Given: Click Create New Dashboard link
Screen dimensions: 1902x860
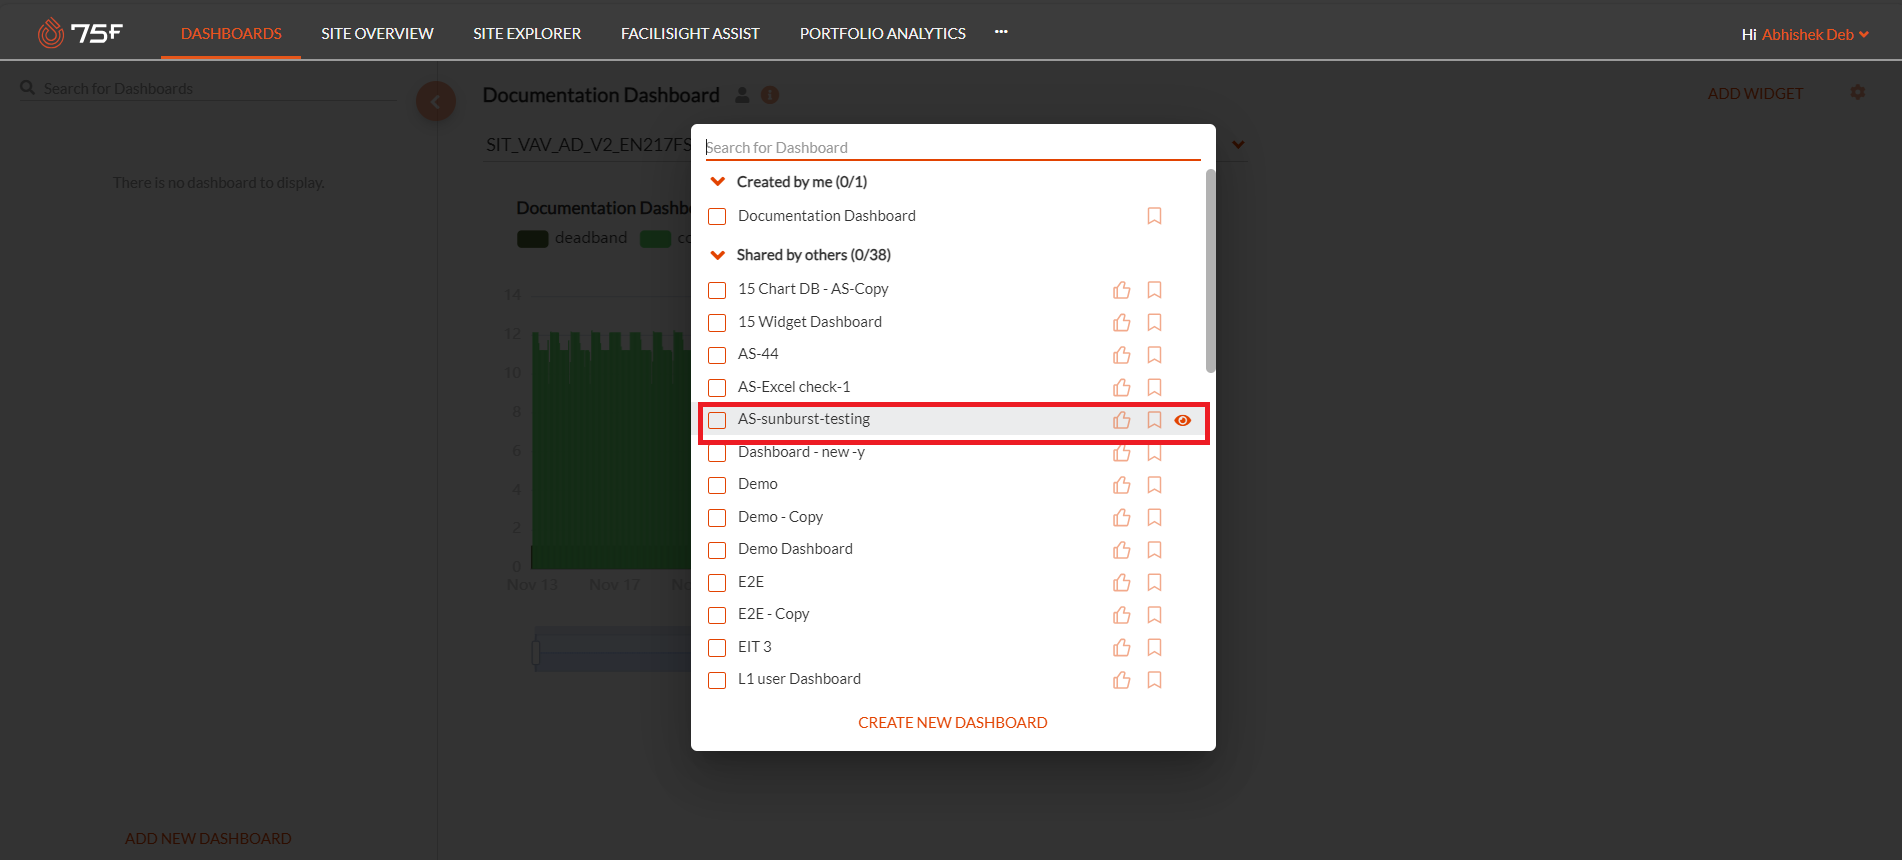Looking at the screenshot, I should click(x=953, y=722).
